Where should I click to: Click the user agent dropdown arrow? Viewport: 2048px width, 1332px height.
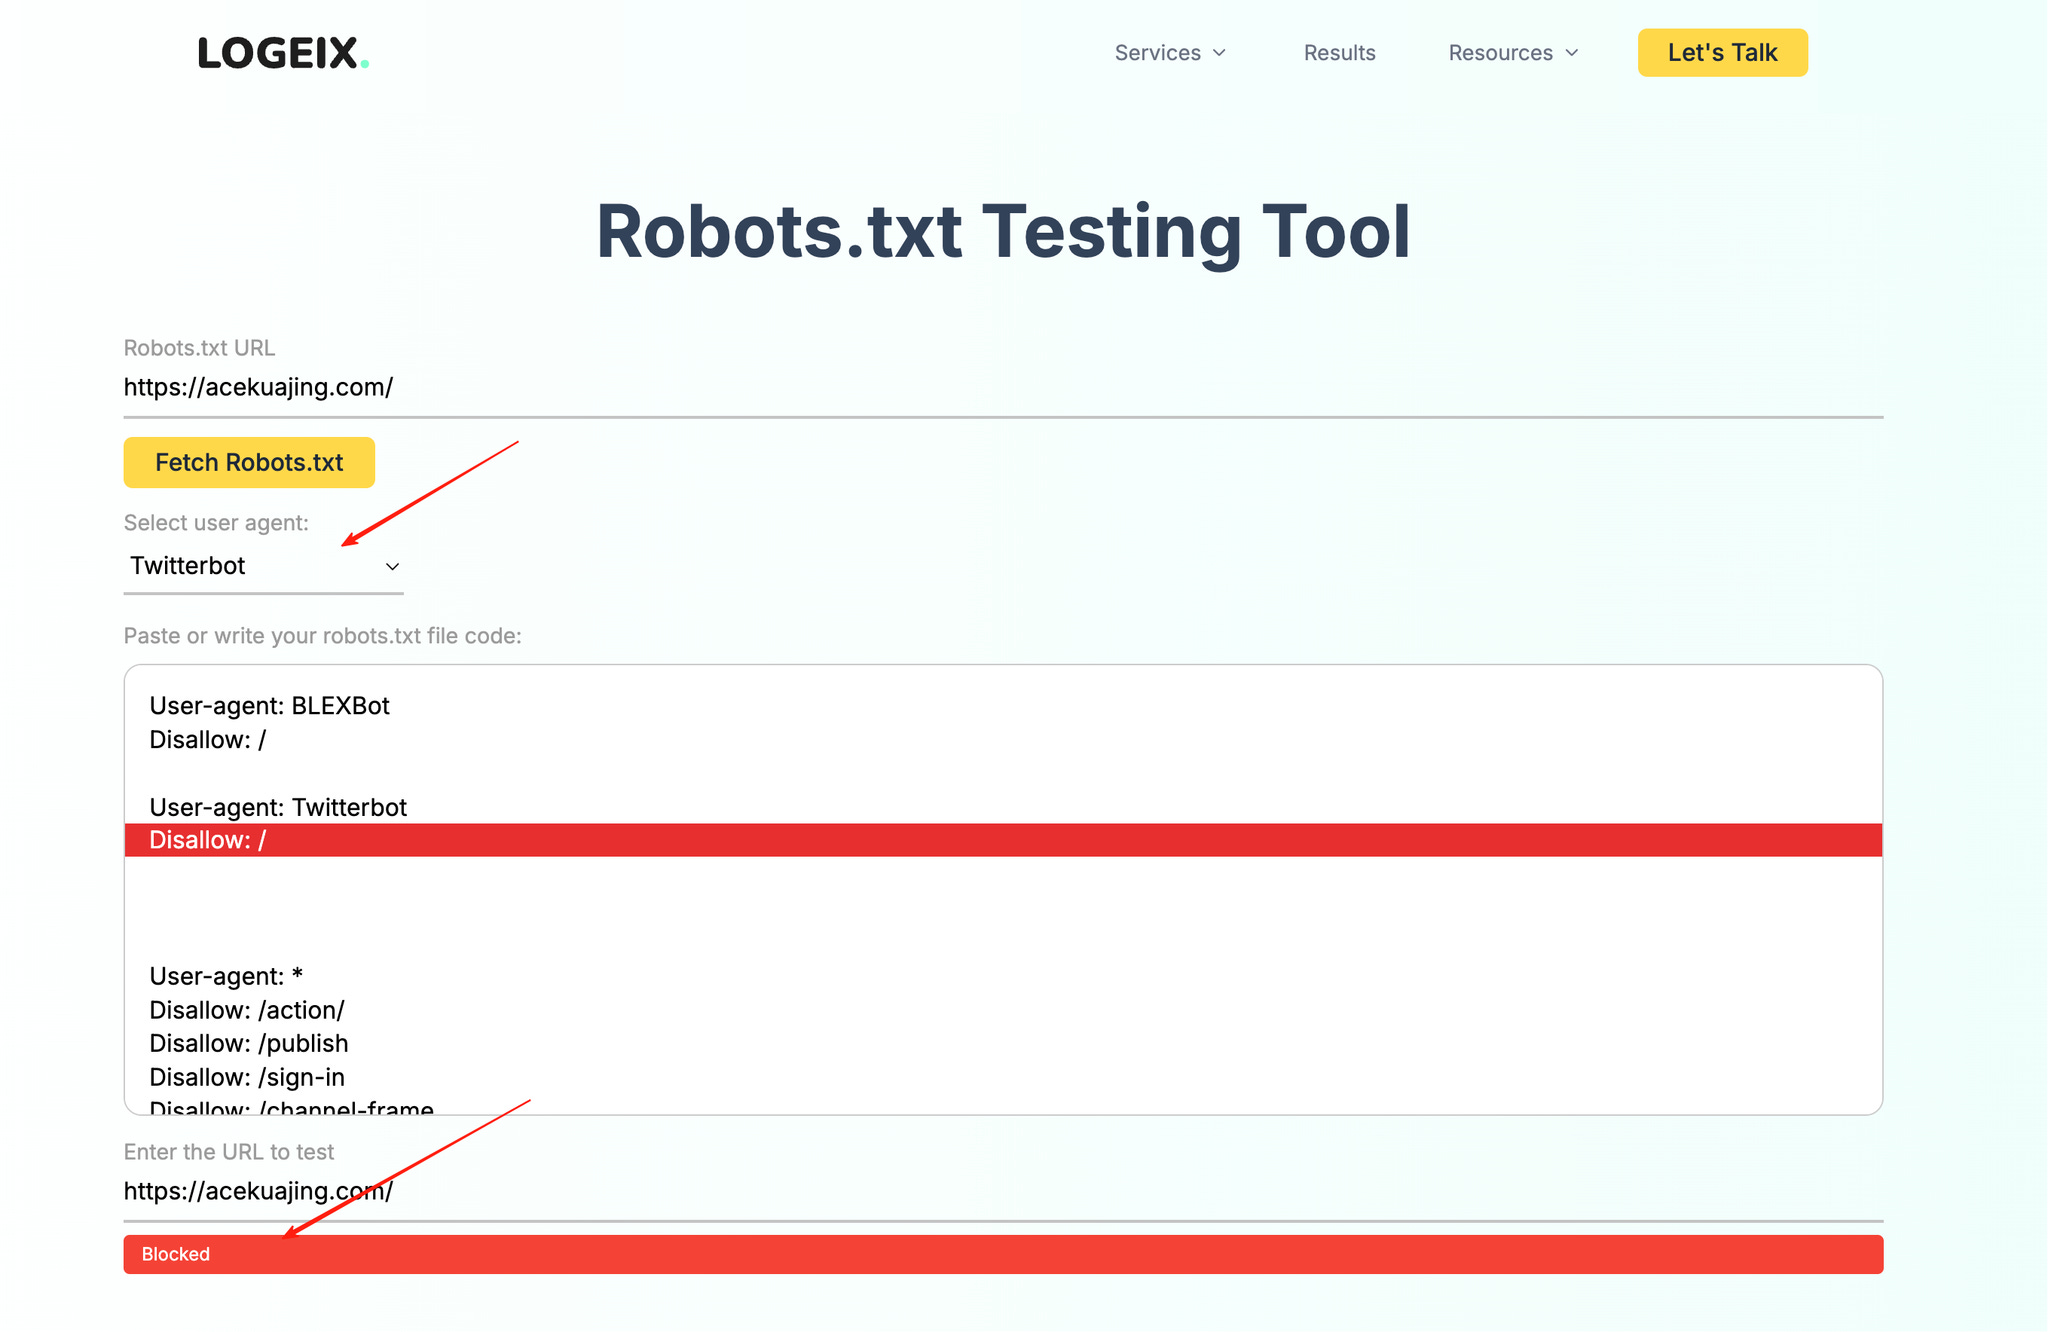pyautogui.click(x=392, y=567)
